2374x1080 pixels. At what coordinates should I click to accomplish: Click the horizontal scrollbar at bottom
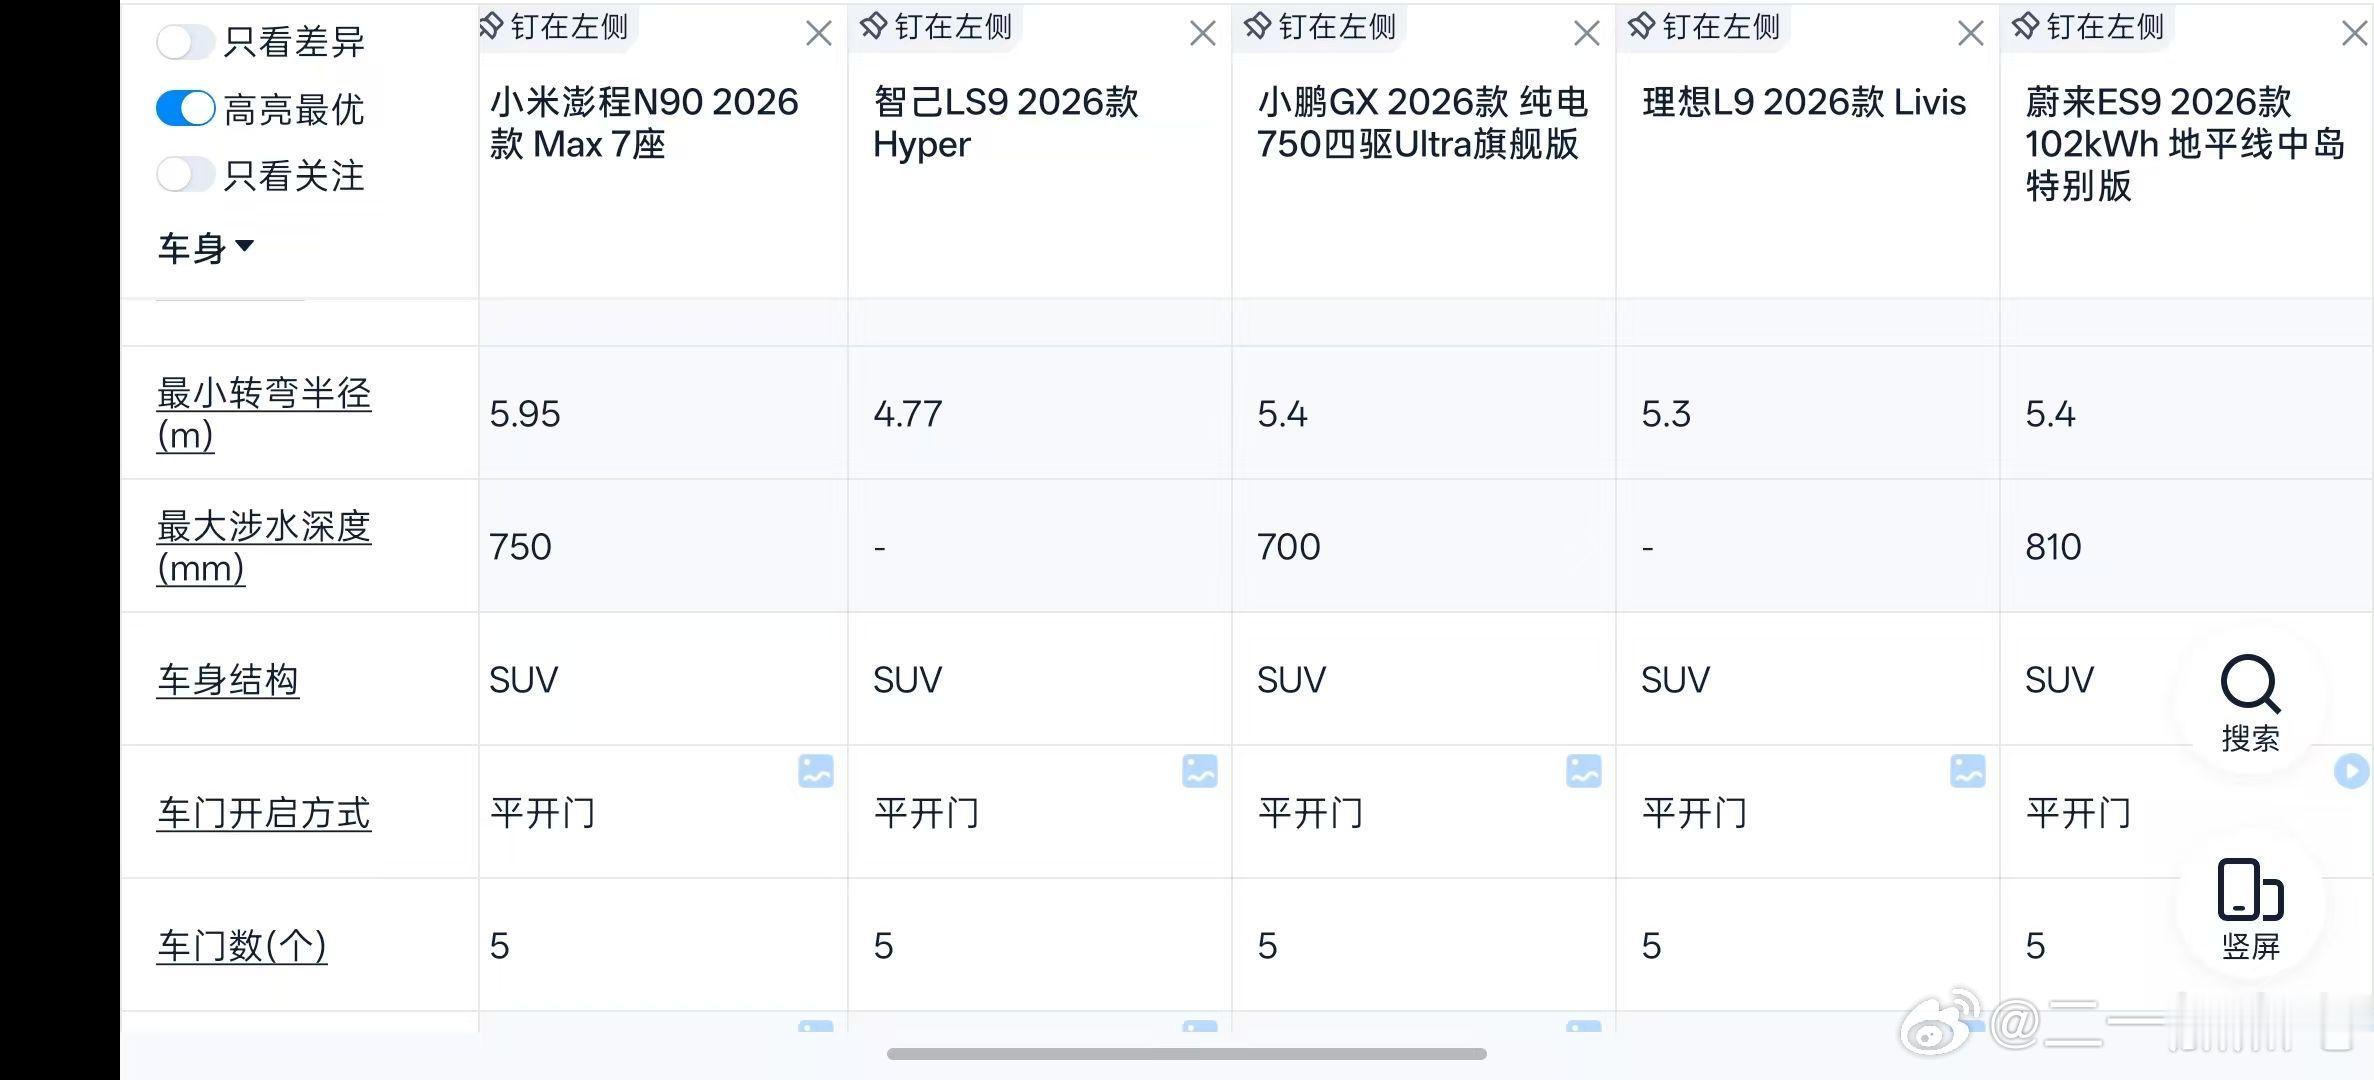[1187, 1054]
